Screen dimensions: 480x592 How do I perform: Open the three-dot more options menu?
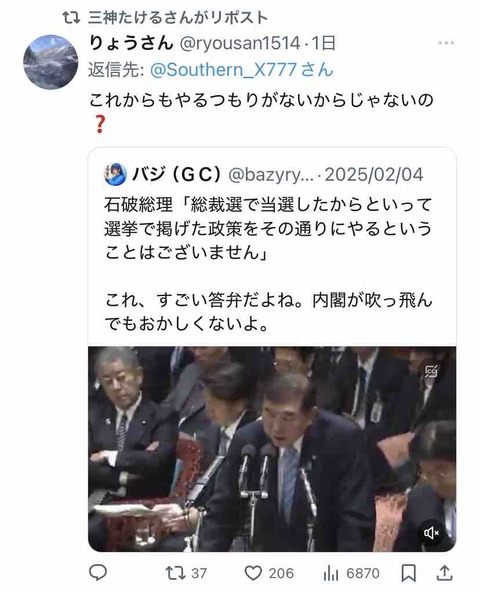[446, 43]
